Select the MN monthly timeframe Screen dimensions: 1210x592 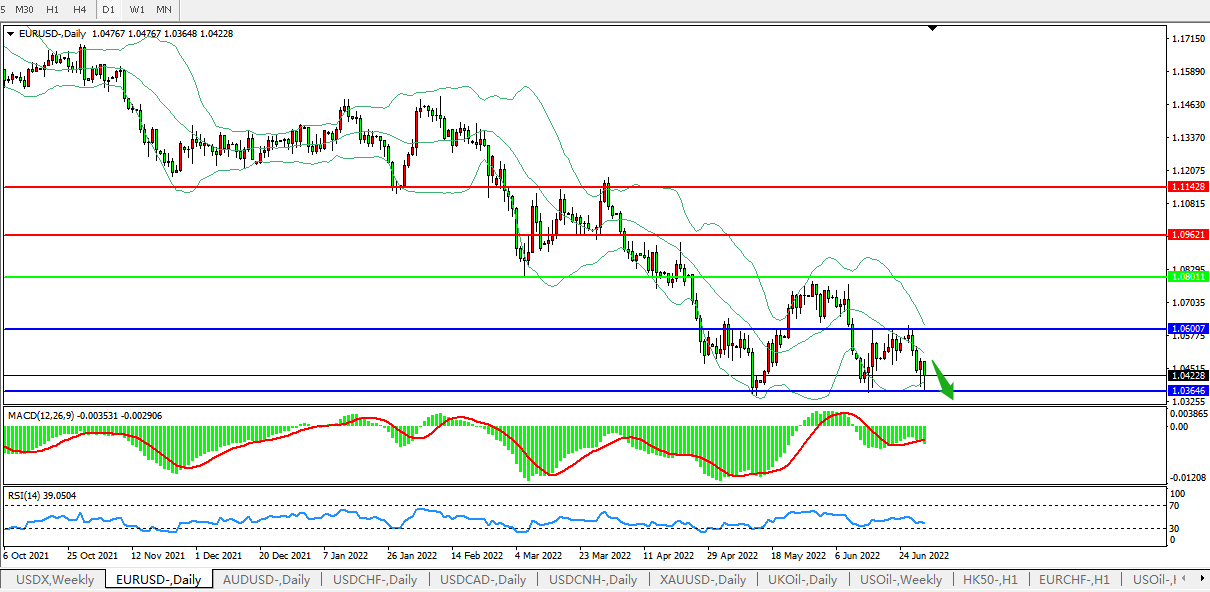(164, 9)
